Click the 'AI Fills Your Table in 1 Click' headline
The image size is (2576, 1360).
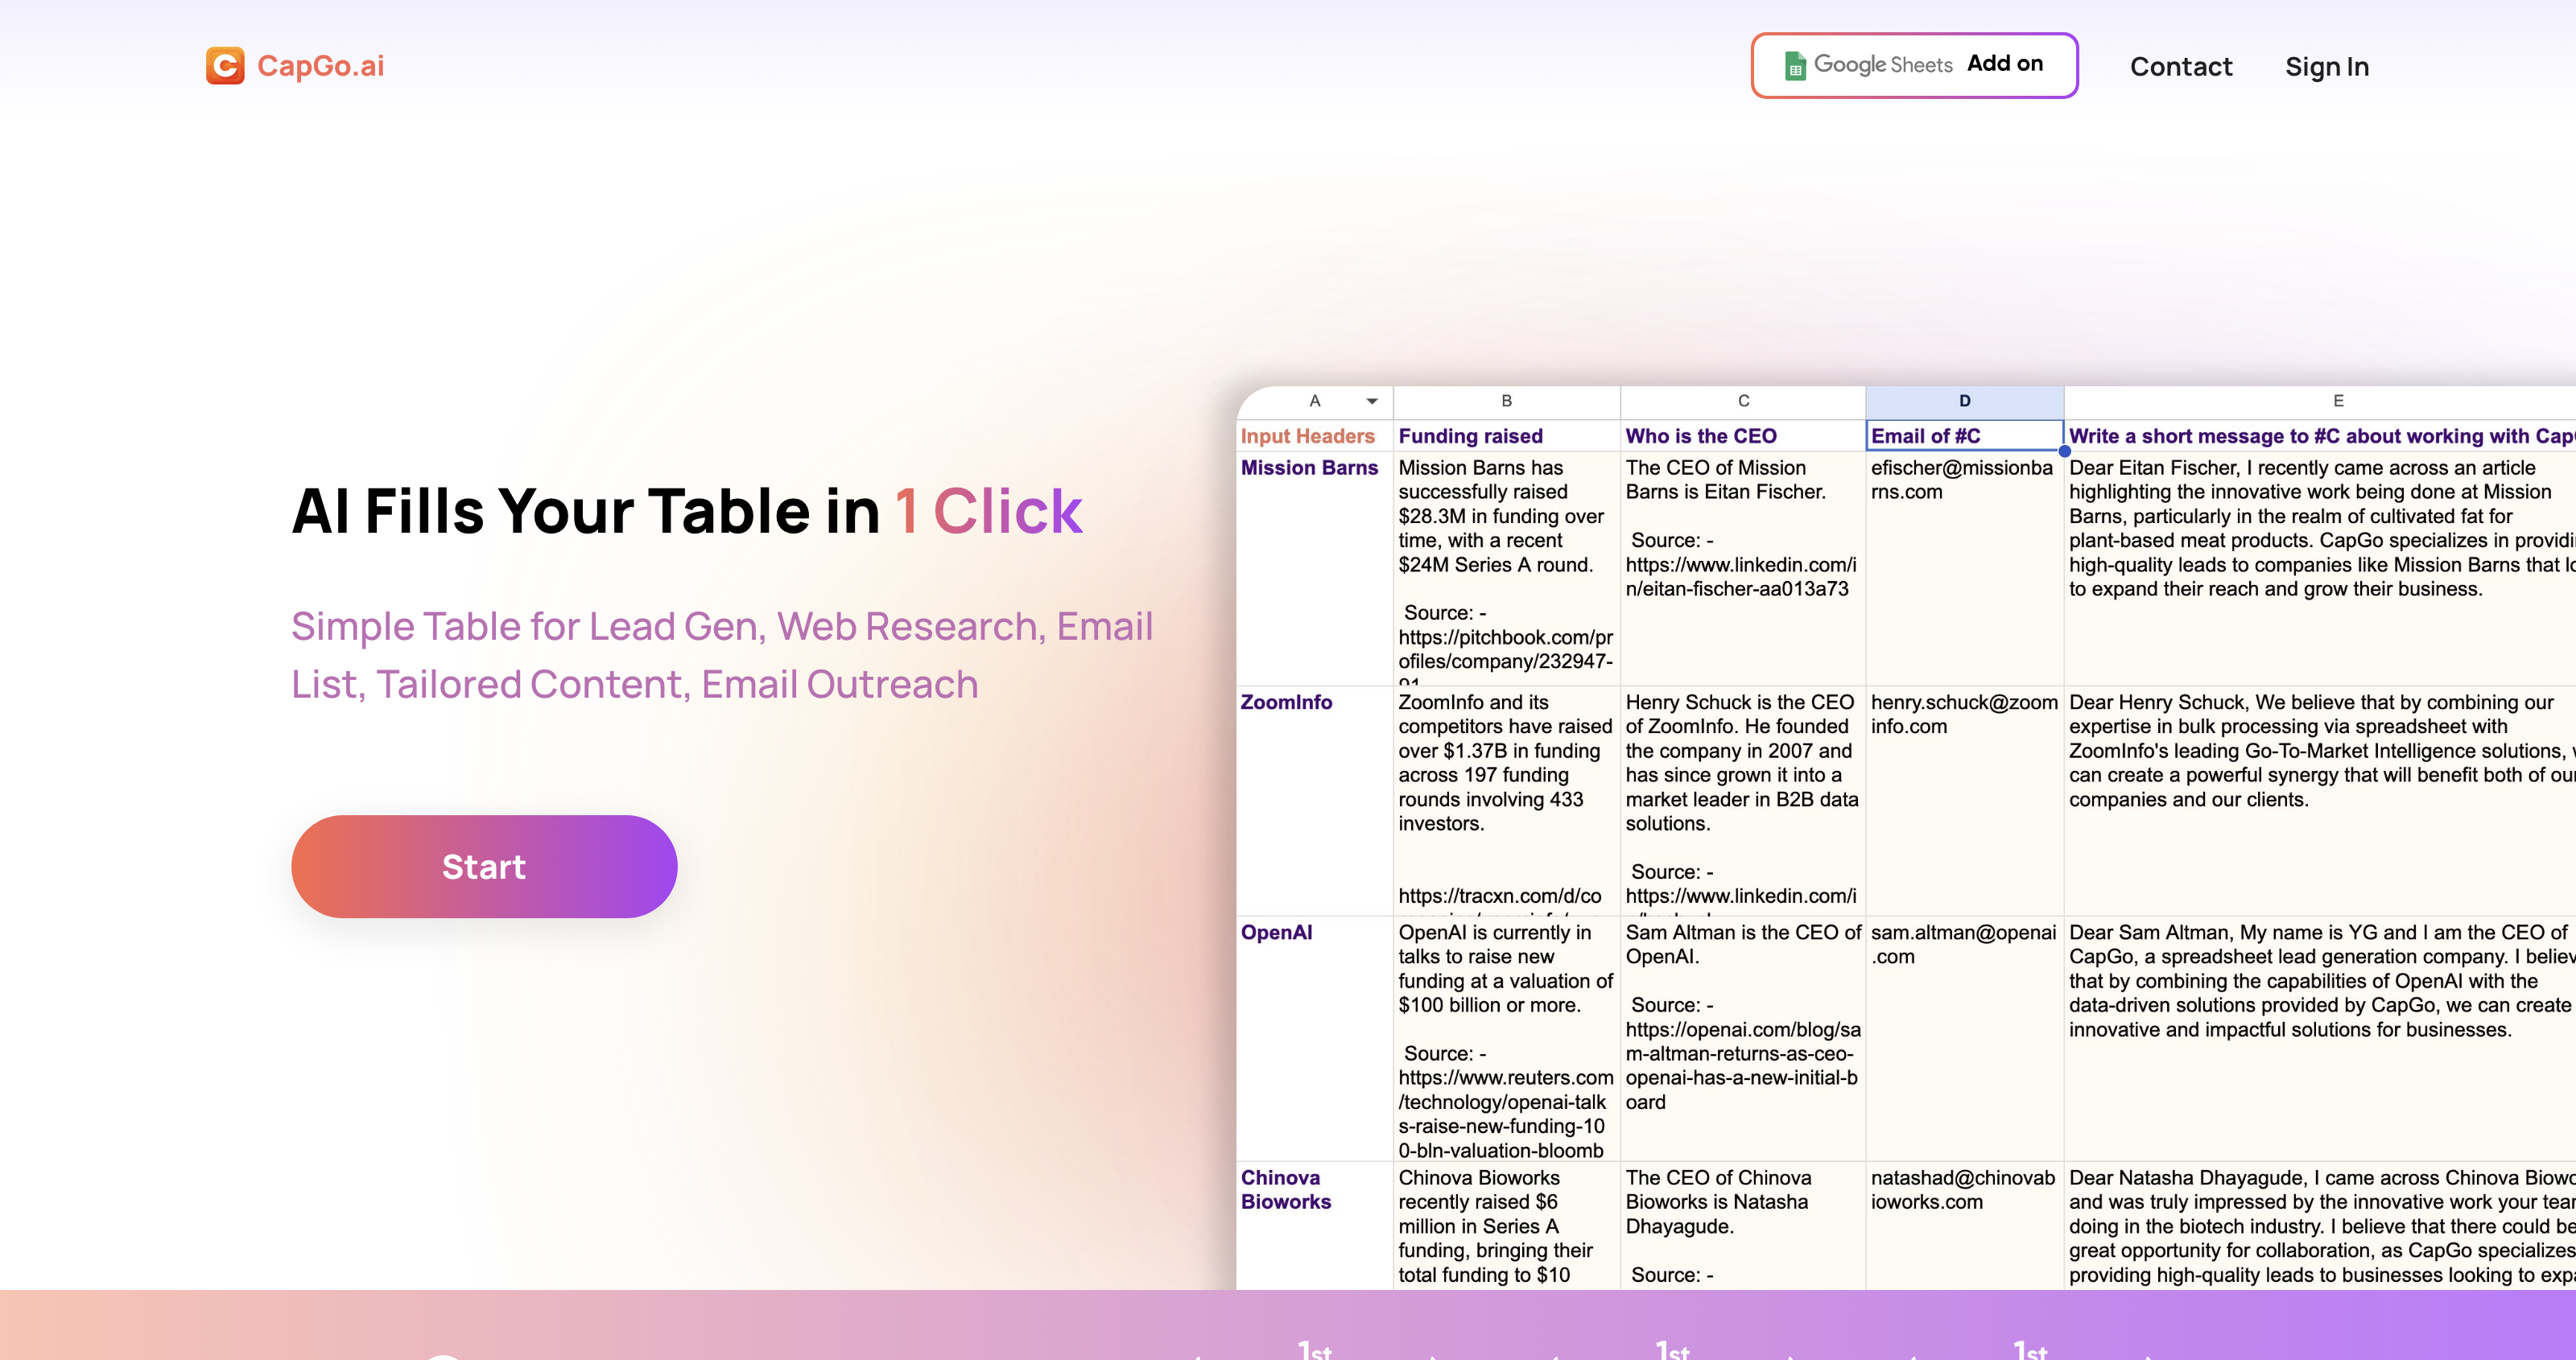pos(687,511)
